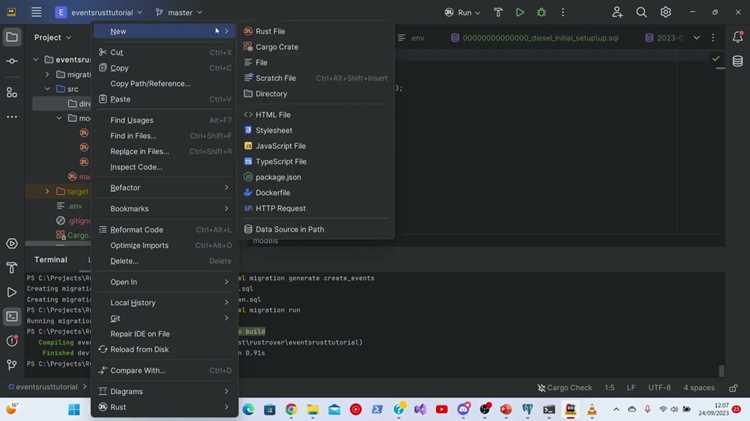Open the Git tool window
The width and height of the screenshot is (750, 421).
coord(12,365)
